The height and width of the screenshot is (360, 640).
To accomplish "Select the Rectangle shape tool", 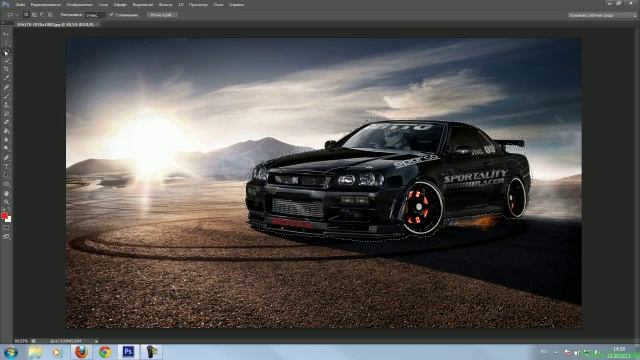I will pyautogui.click(x=6, y=184).
